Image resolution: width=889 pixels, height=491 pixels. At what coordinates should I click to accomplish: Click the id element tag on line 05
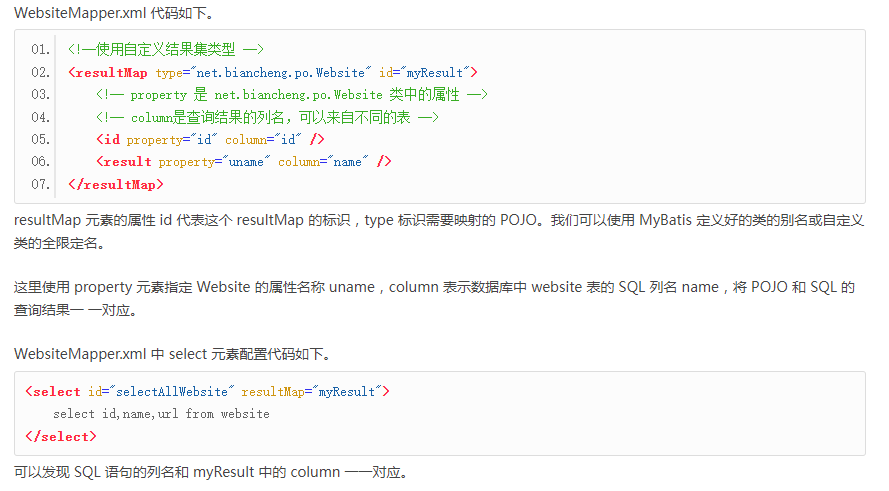[x=110, y=139]
